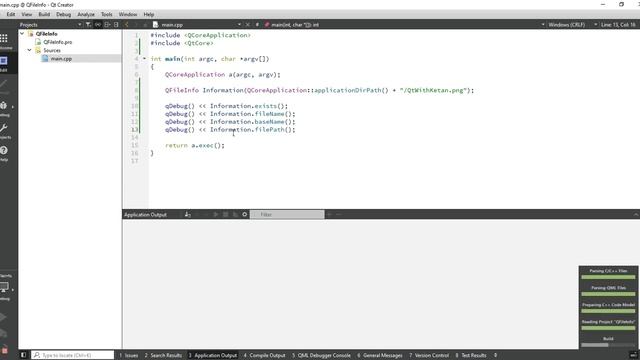Open Application Output settings gear
This screenshot has height=360, width=640.
pos(244,214)
